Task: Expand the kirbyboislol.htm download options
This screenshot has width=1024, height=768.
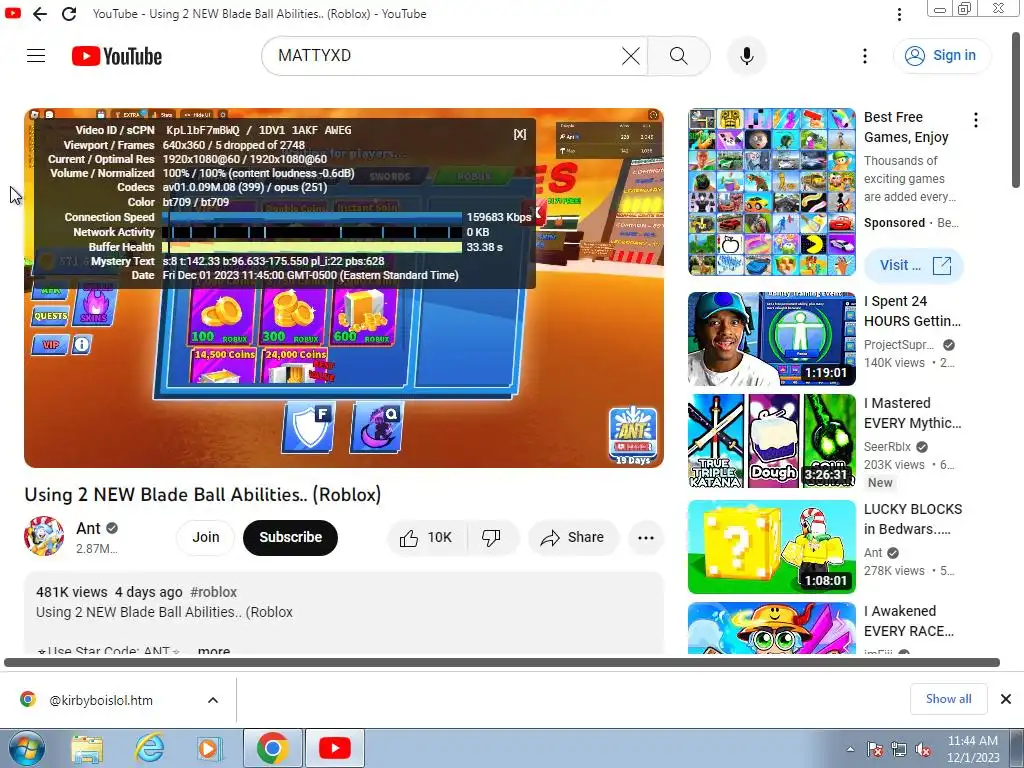Action: pyautogui.click(x=213, y=700)
